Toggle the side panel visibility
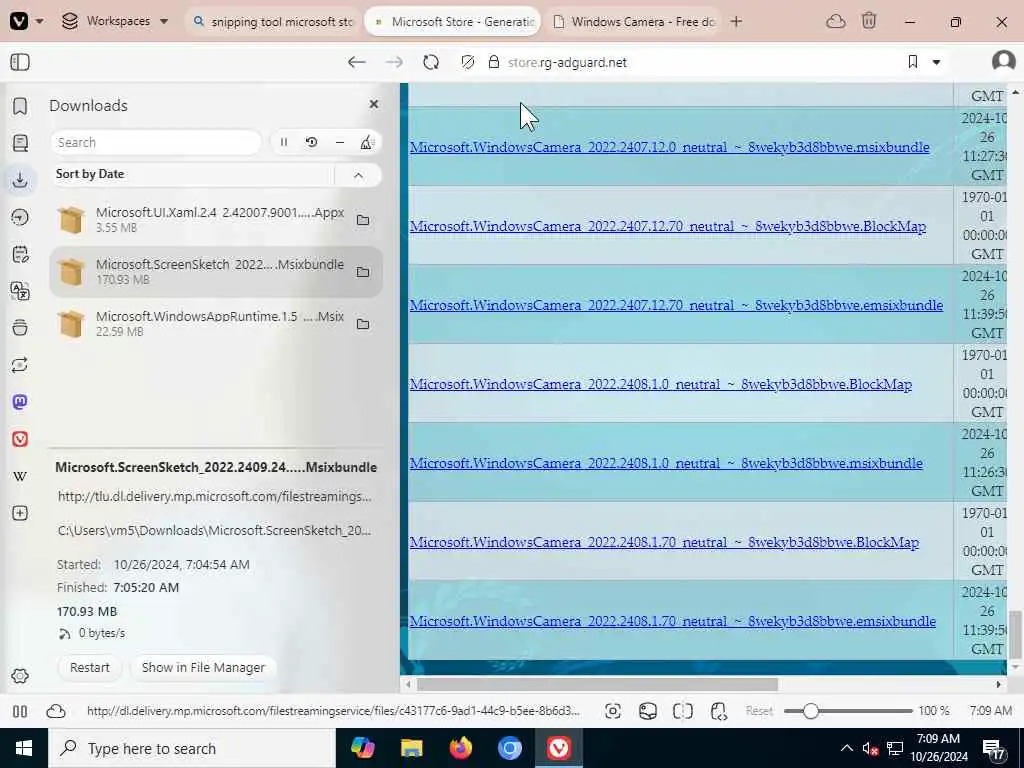Screen dimensions: 1024x768 click(20, 62)
